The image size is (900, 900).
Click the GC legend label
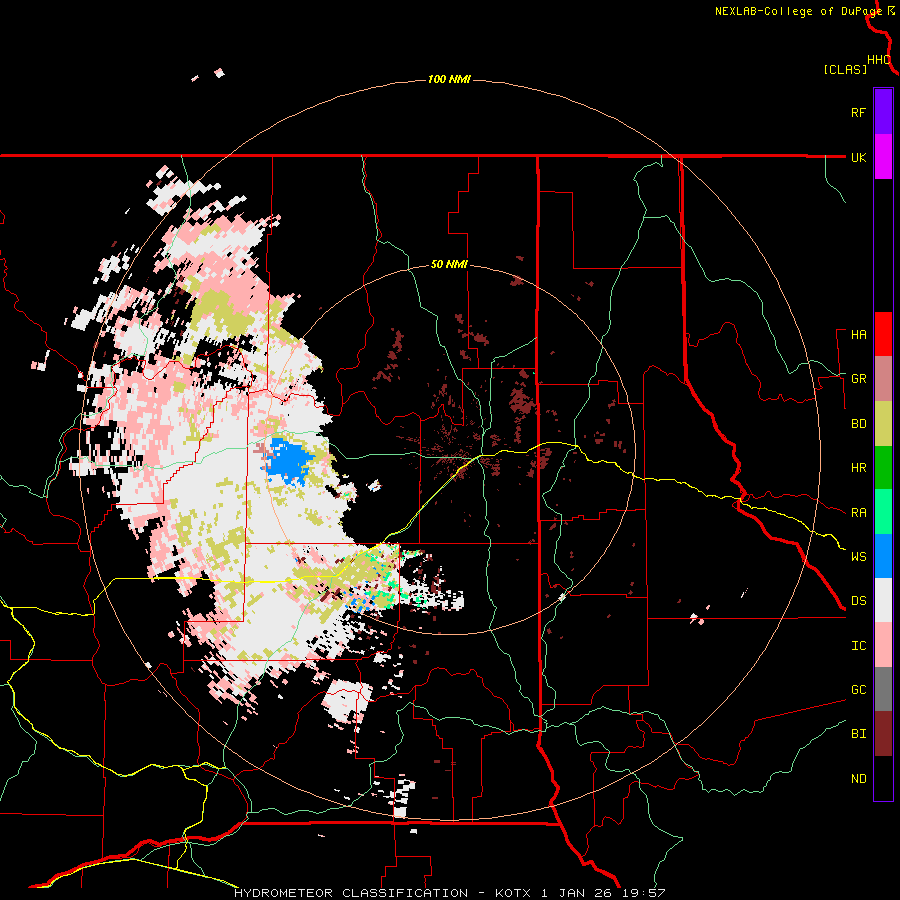point(859,690)
